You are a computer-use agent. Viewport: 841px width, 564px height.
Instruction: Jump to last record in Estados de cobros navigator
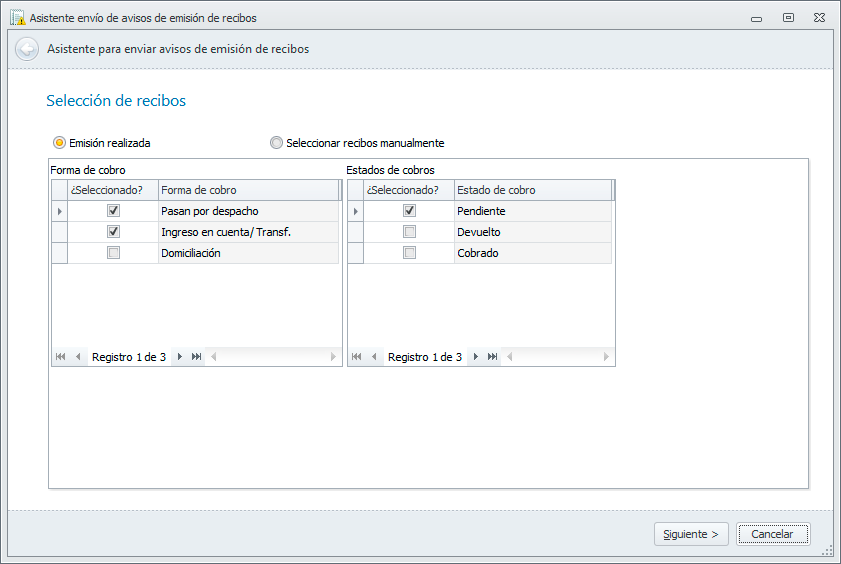(492, 357)
